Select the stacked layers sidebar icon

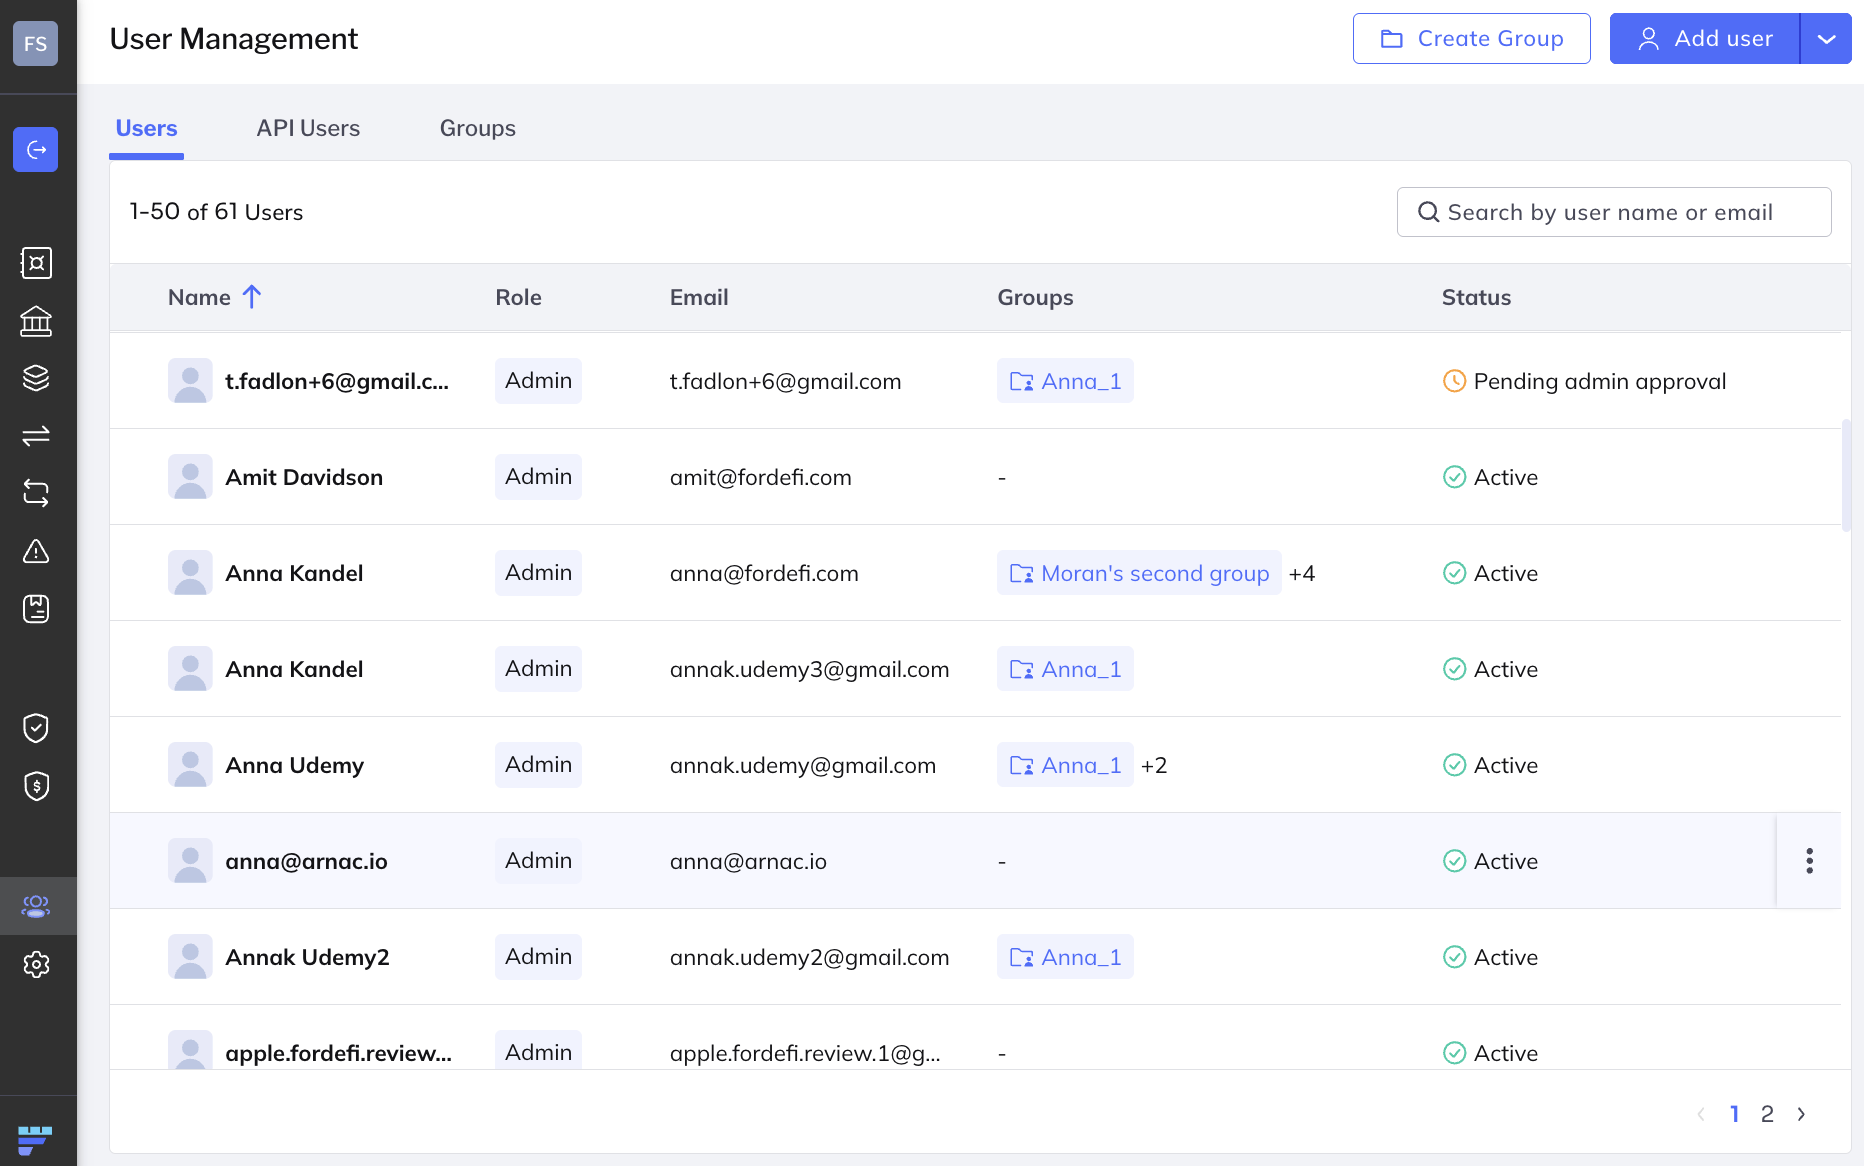tap(36, 378)
